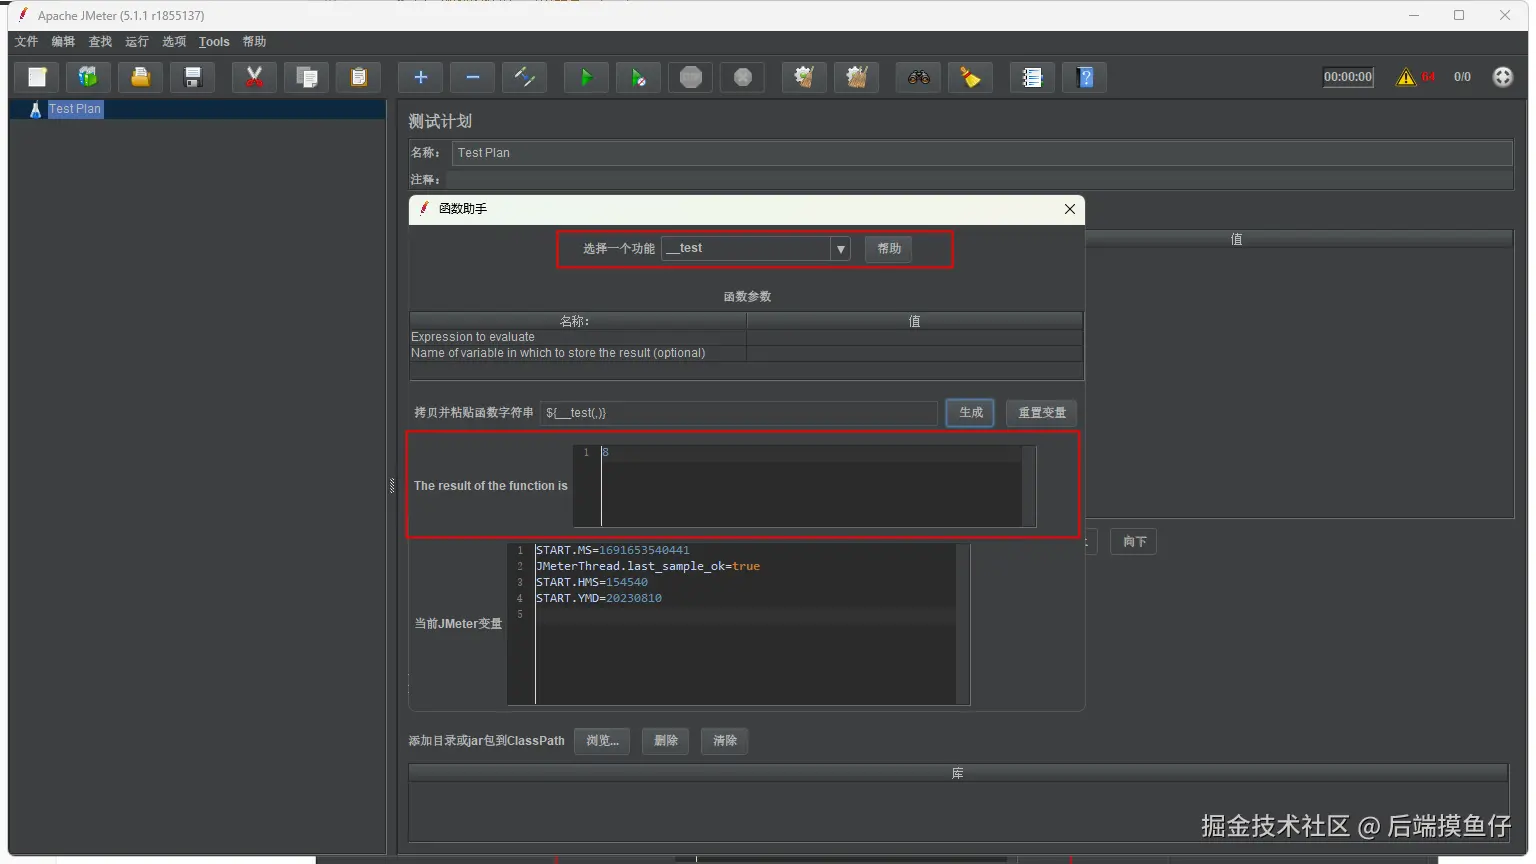Click the JMeterThread.last_sample_ok=true line
This screenshot has height=864, width=1536.
click(648, 566)
